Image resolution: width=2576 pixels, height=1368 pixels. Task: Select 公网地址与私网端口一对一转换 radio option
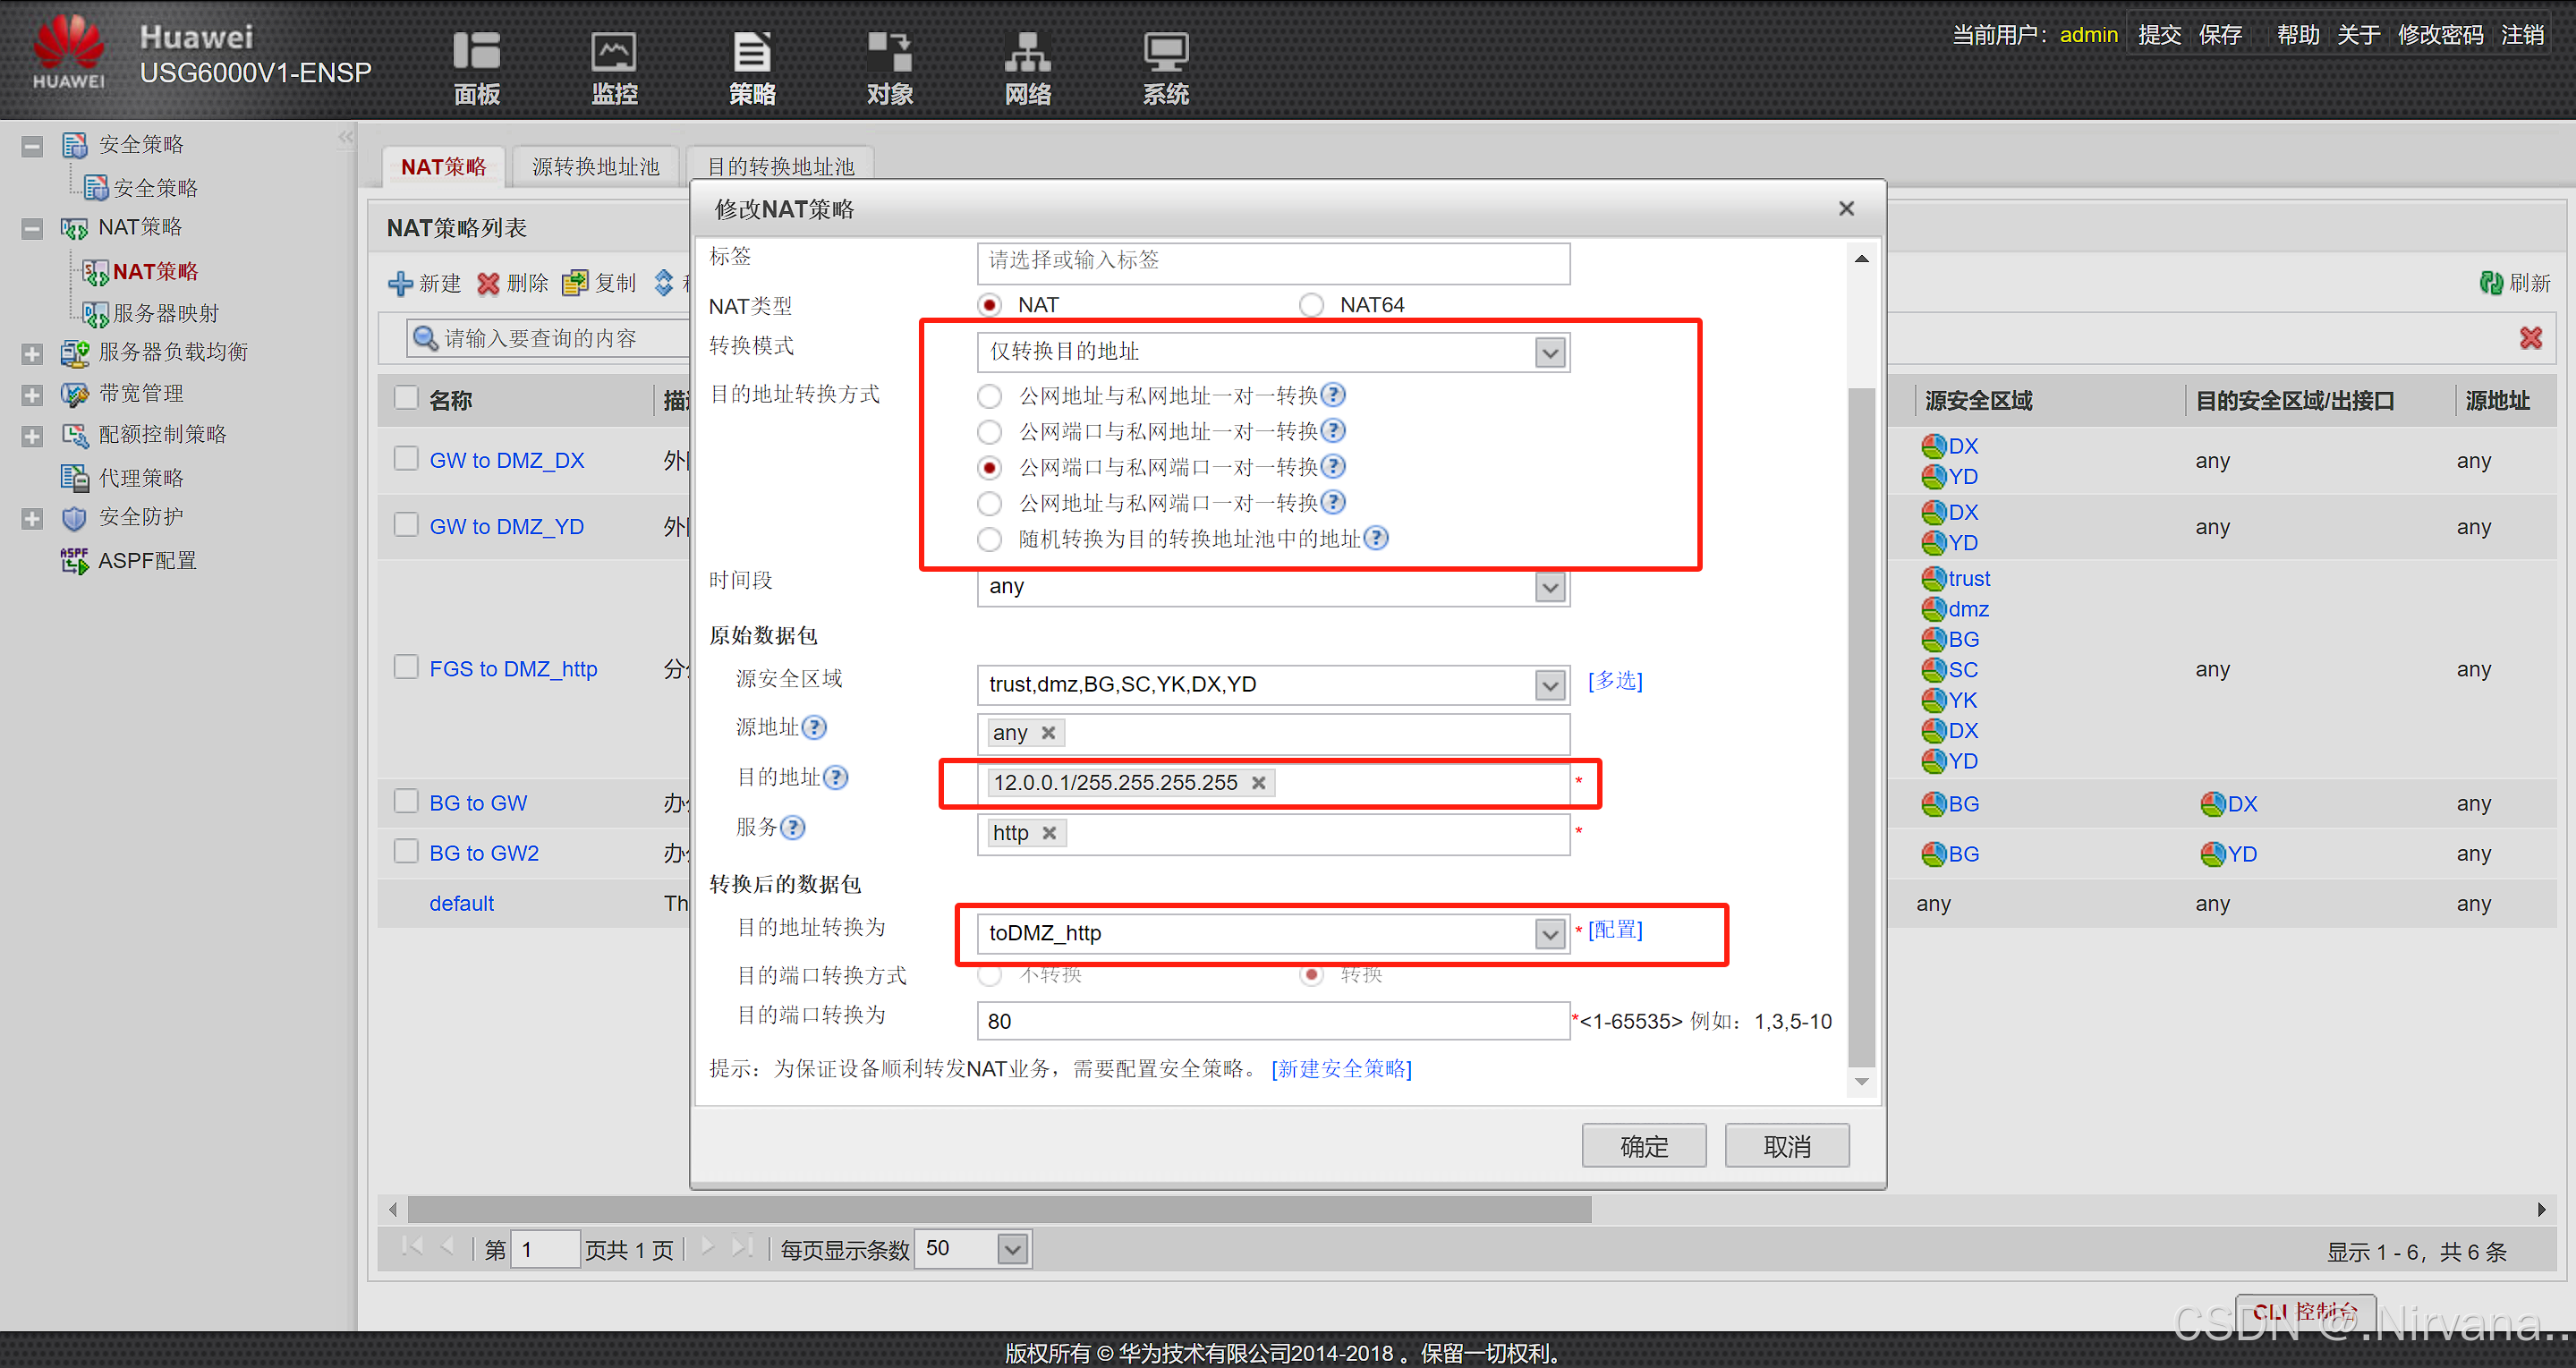[x=989, y=503]
